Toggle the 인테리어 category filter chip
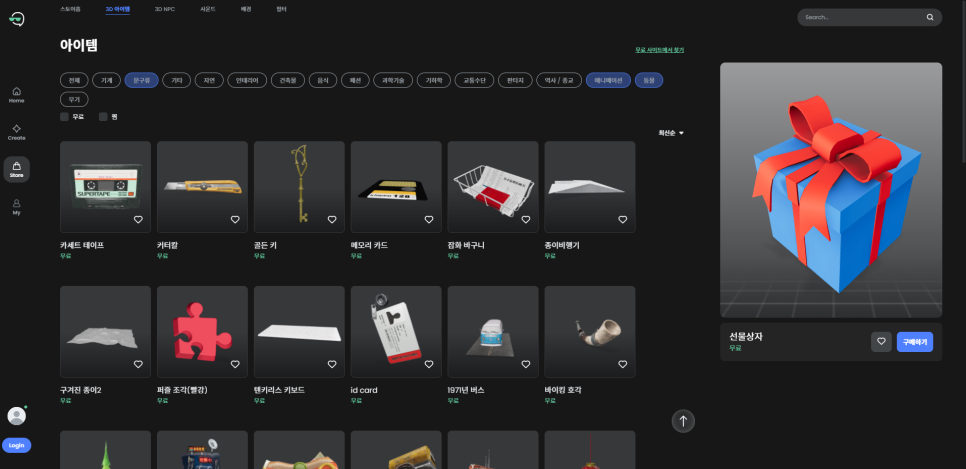The width and height of the screenshot is (966, 469). tap(247, 80)
